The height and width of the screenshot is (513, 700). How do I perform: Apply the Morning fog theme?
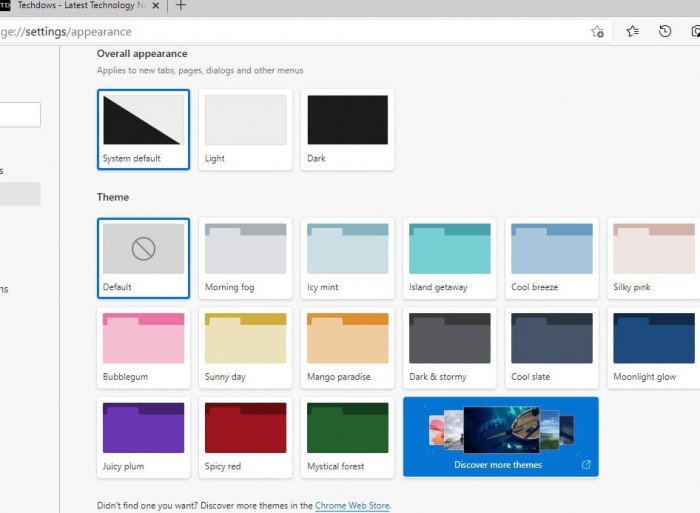[245, 257]
